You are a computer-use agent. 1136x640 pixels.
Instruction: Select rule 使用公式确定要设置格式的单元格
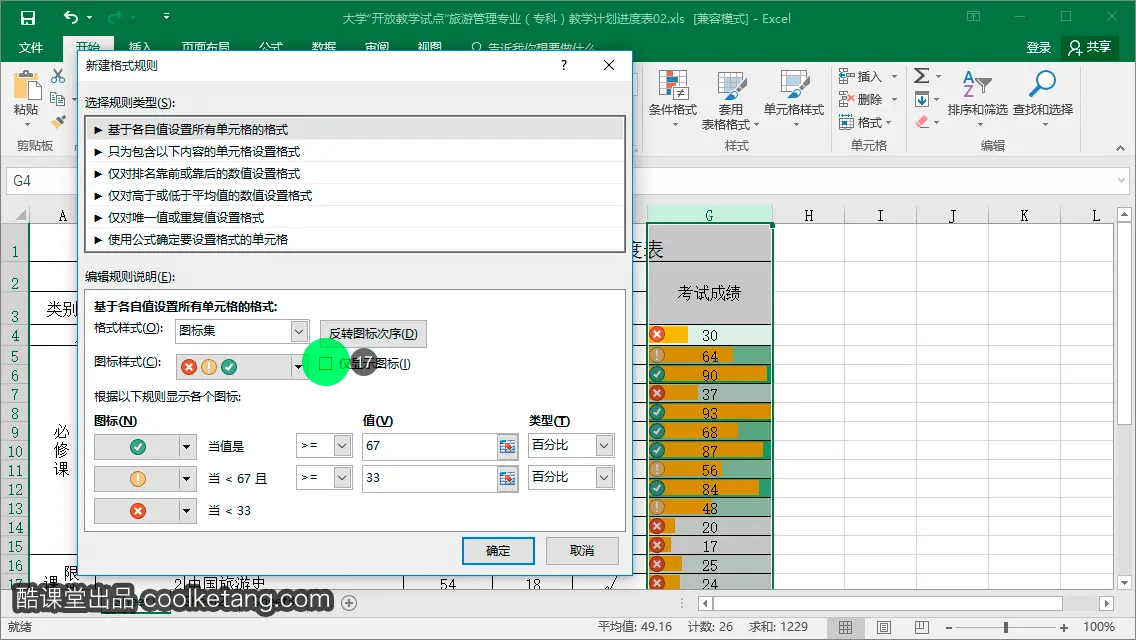coord(355,239)
